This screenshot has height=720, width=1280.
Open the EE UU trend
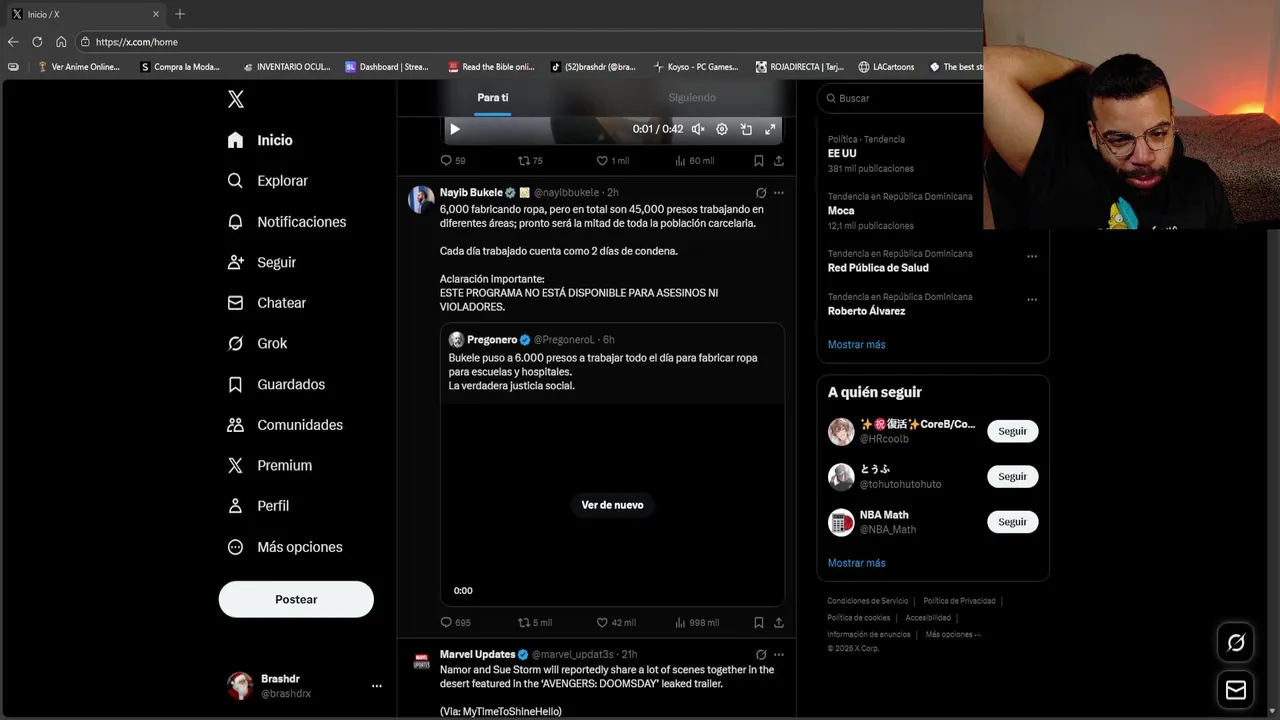pyautogui.click(x=841, y=153)
